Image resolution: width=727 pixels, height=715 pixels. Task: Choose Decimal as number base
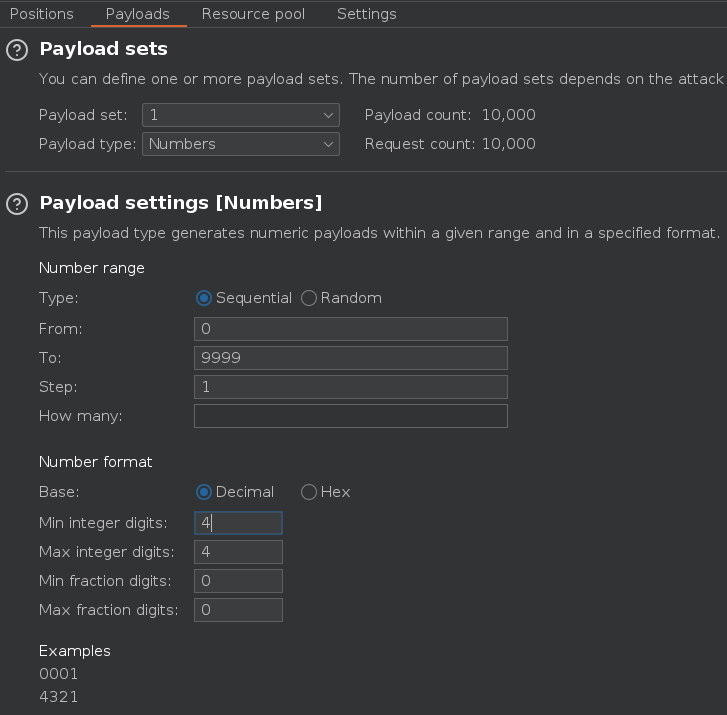tap(204, 492)
